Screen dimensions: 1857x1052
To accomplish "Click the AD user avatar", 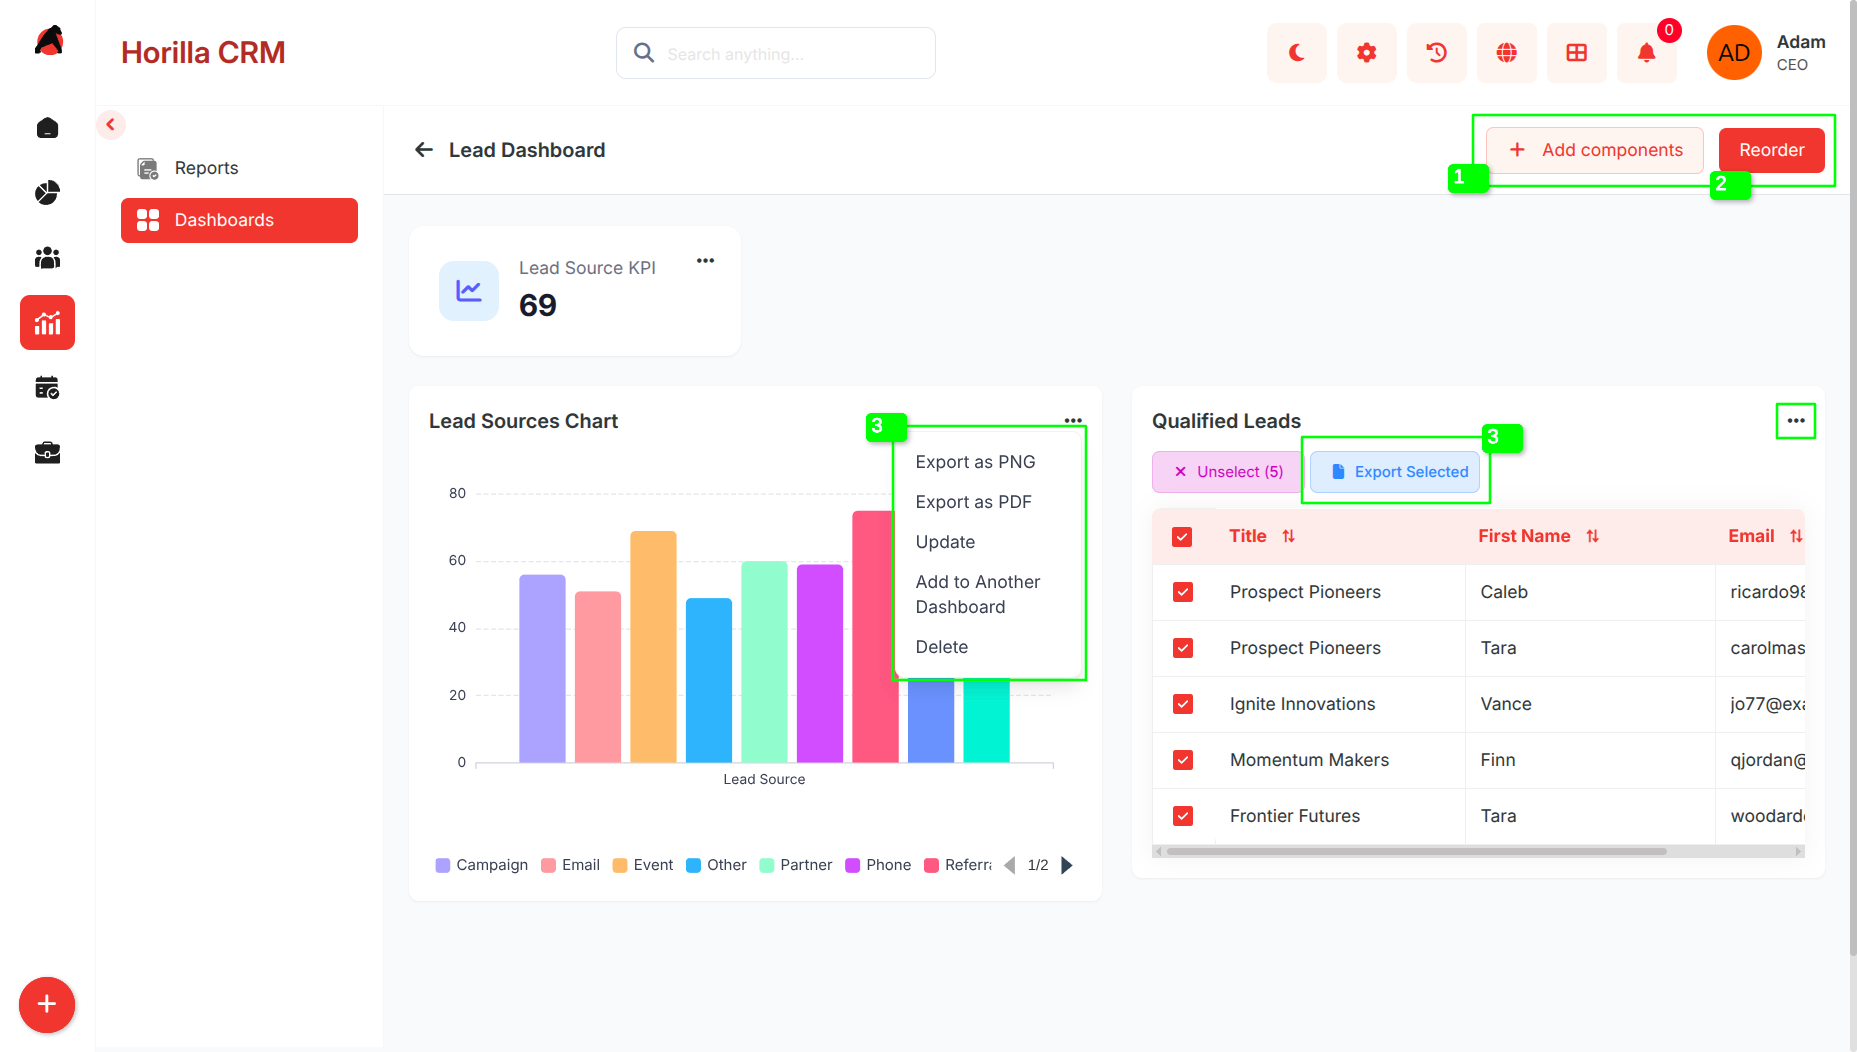I will click(1734, 53).
